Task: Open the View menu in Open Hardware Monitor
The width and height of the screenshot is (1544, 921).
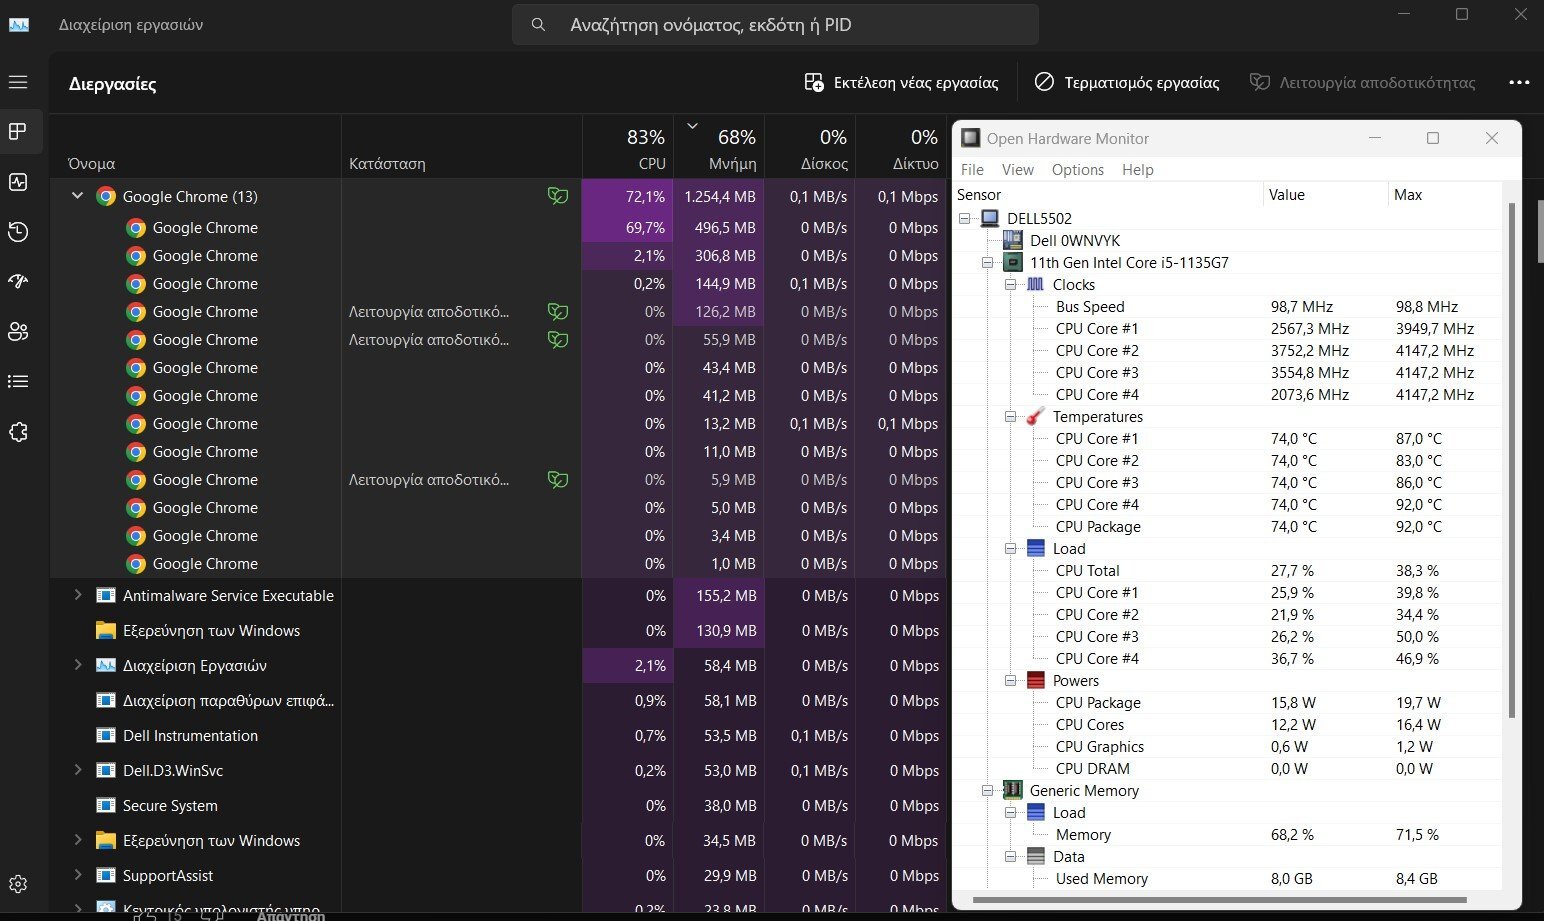Action: tap(1018, 170)
